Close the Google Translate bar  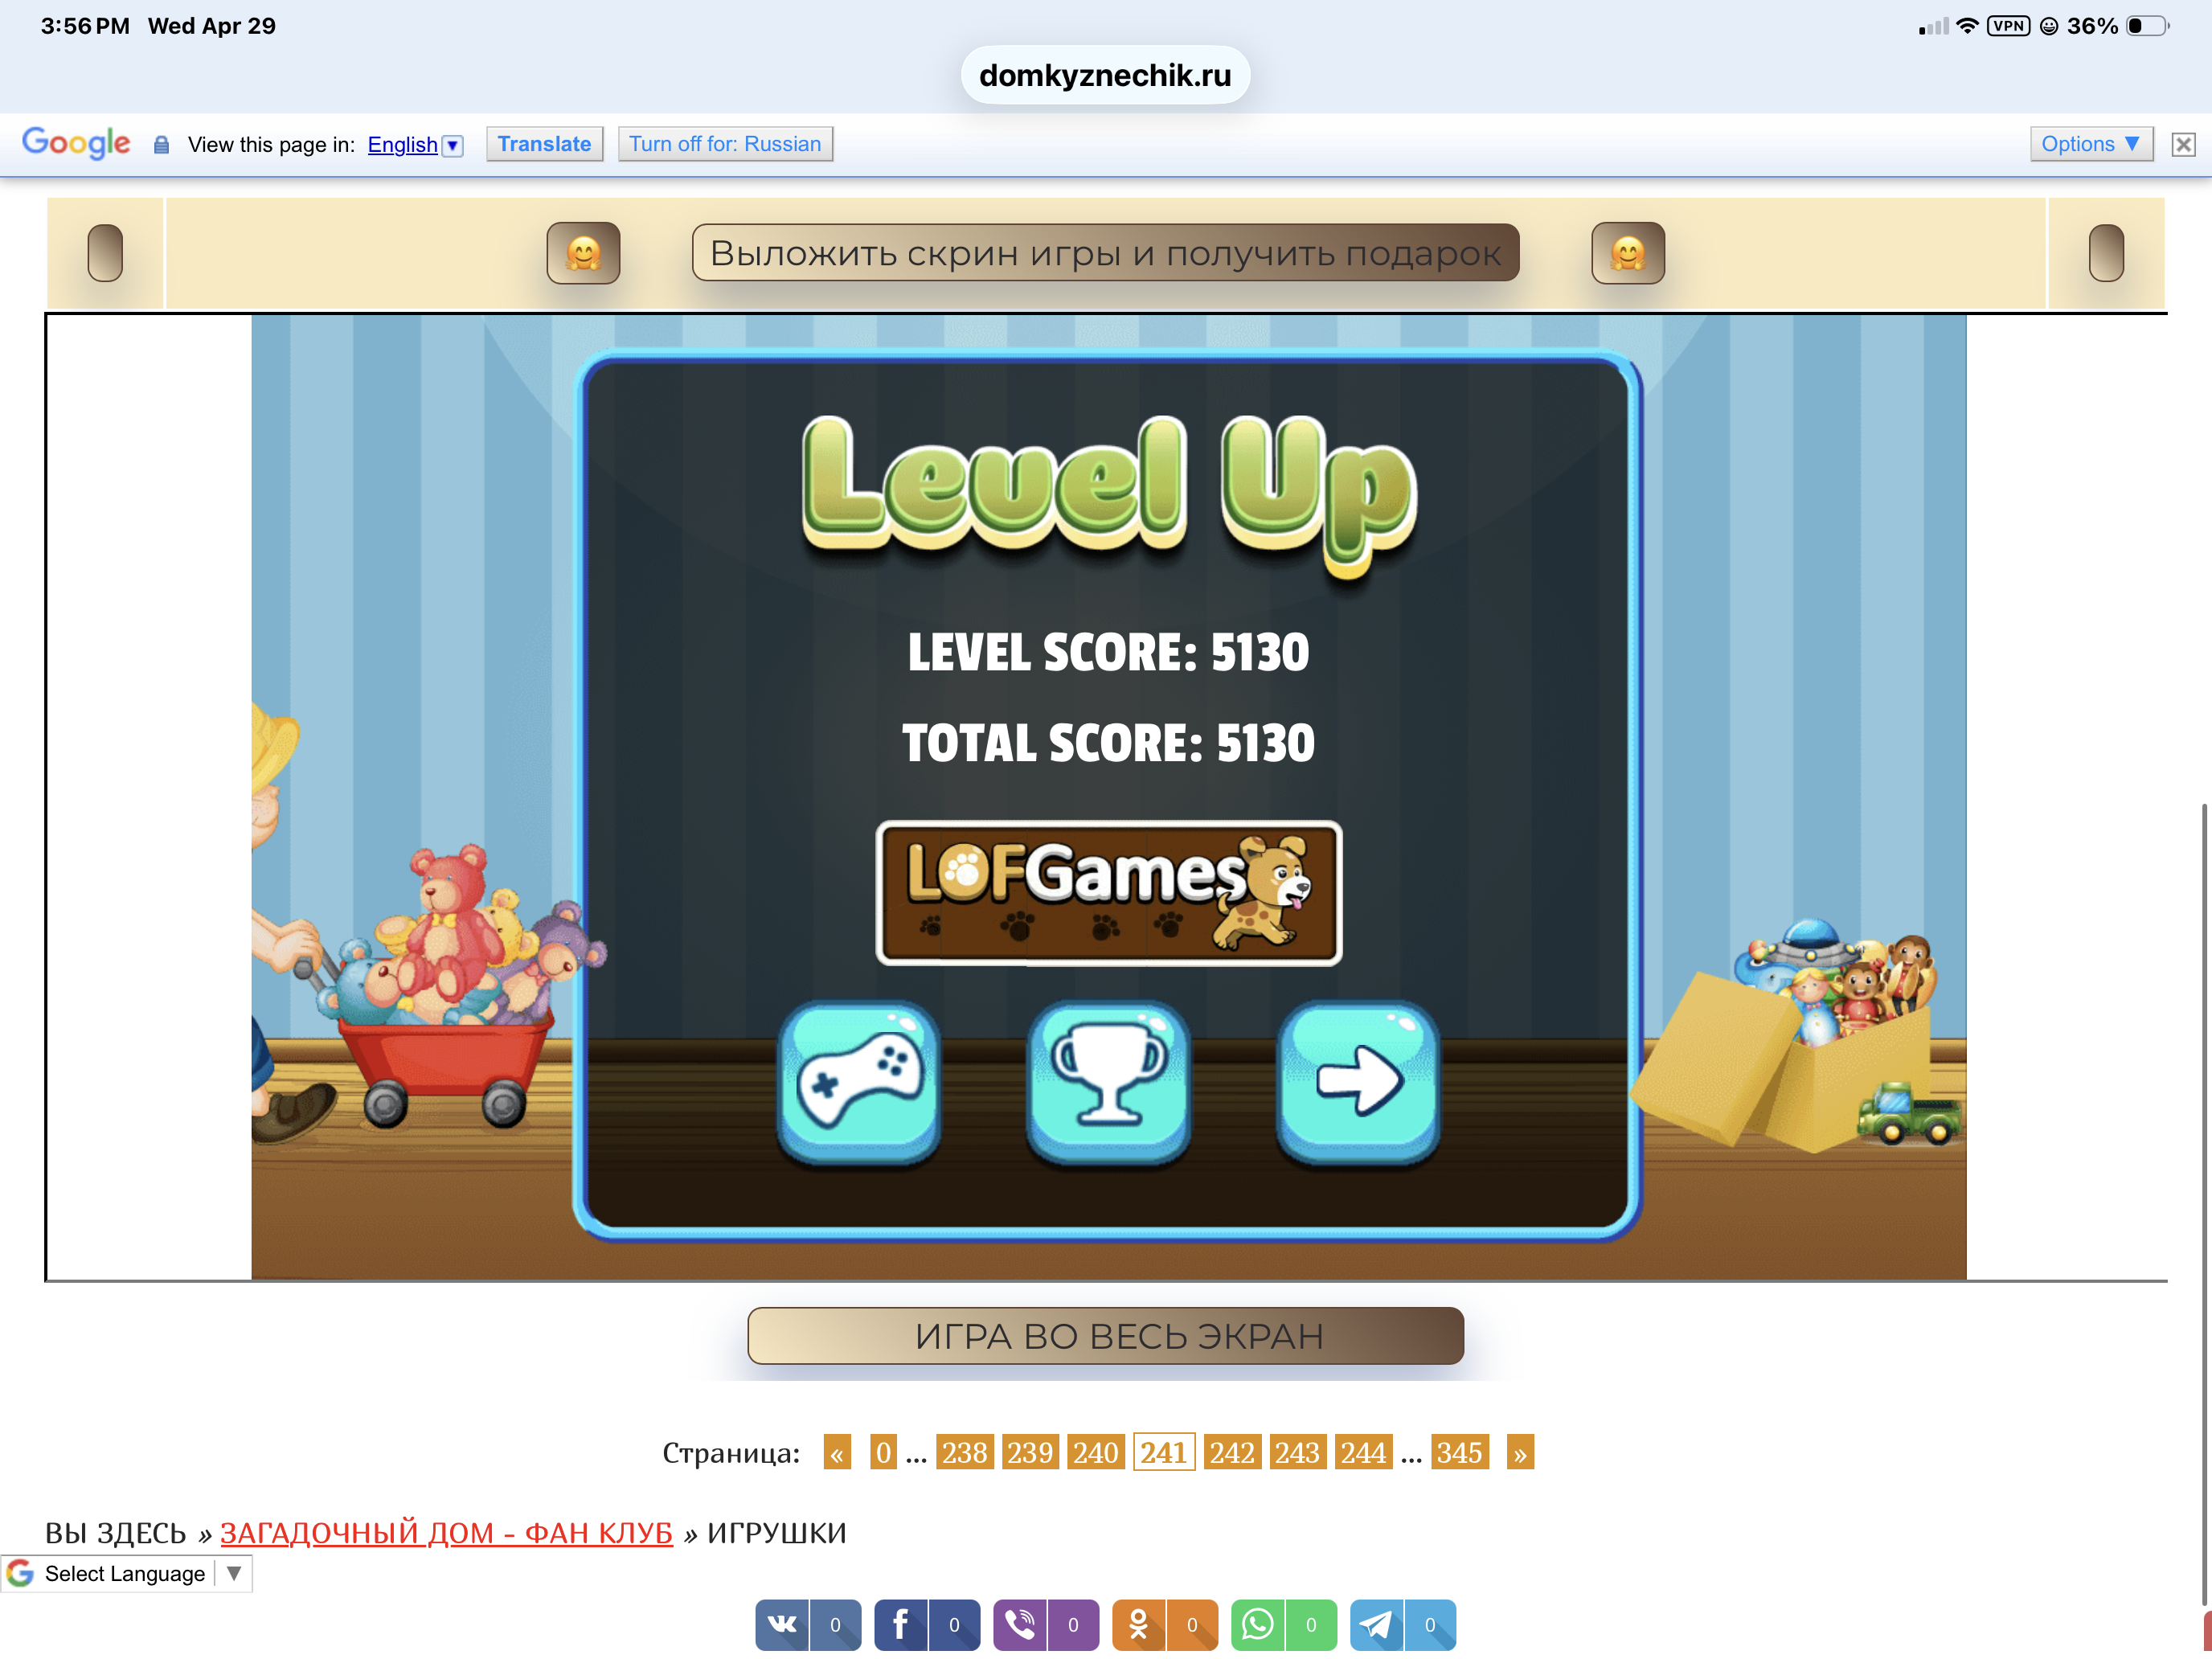(2184, 145)
